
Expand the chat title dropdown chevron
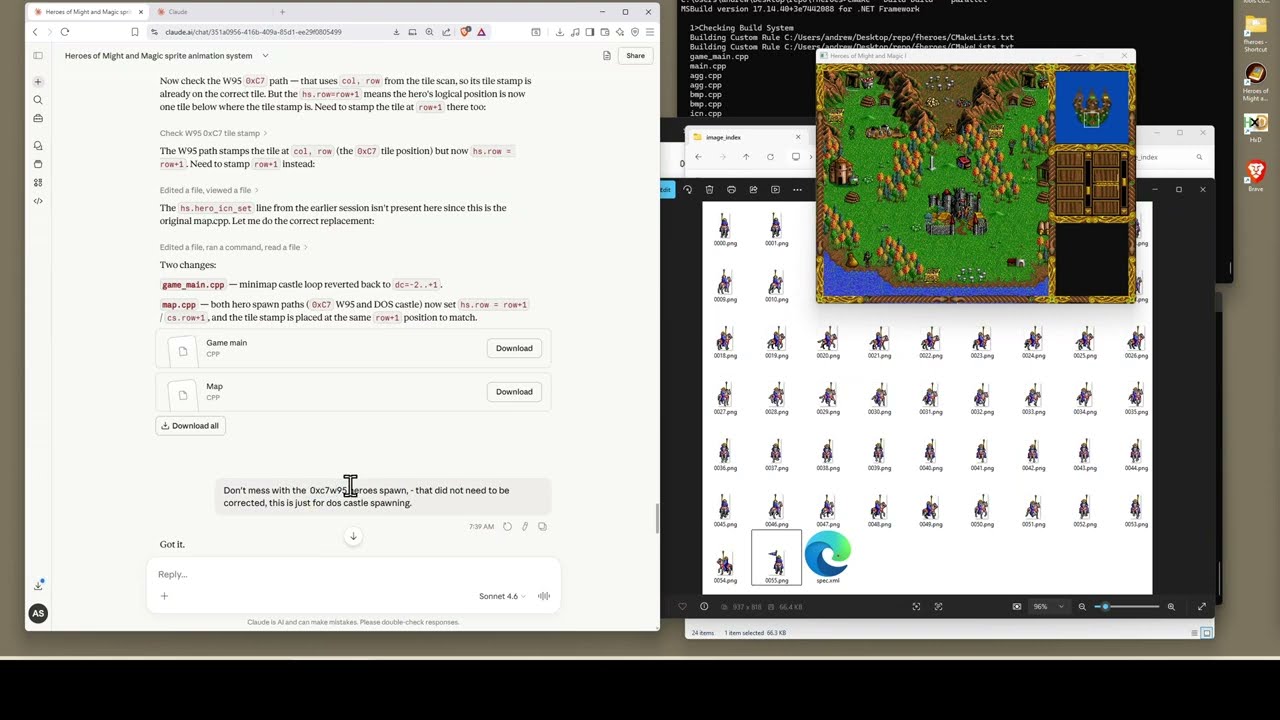265,56
